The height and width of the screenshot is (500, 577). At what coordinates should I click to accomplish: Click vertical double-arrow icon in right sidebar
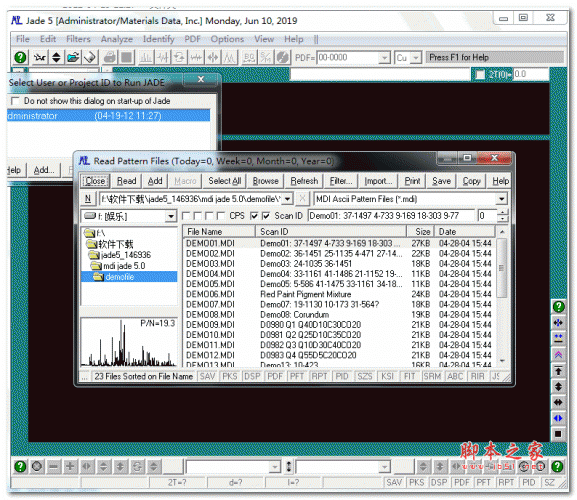pos(559,386)
